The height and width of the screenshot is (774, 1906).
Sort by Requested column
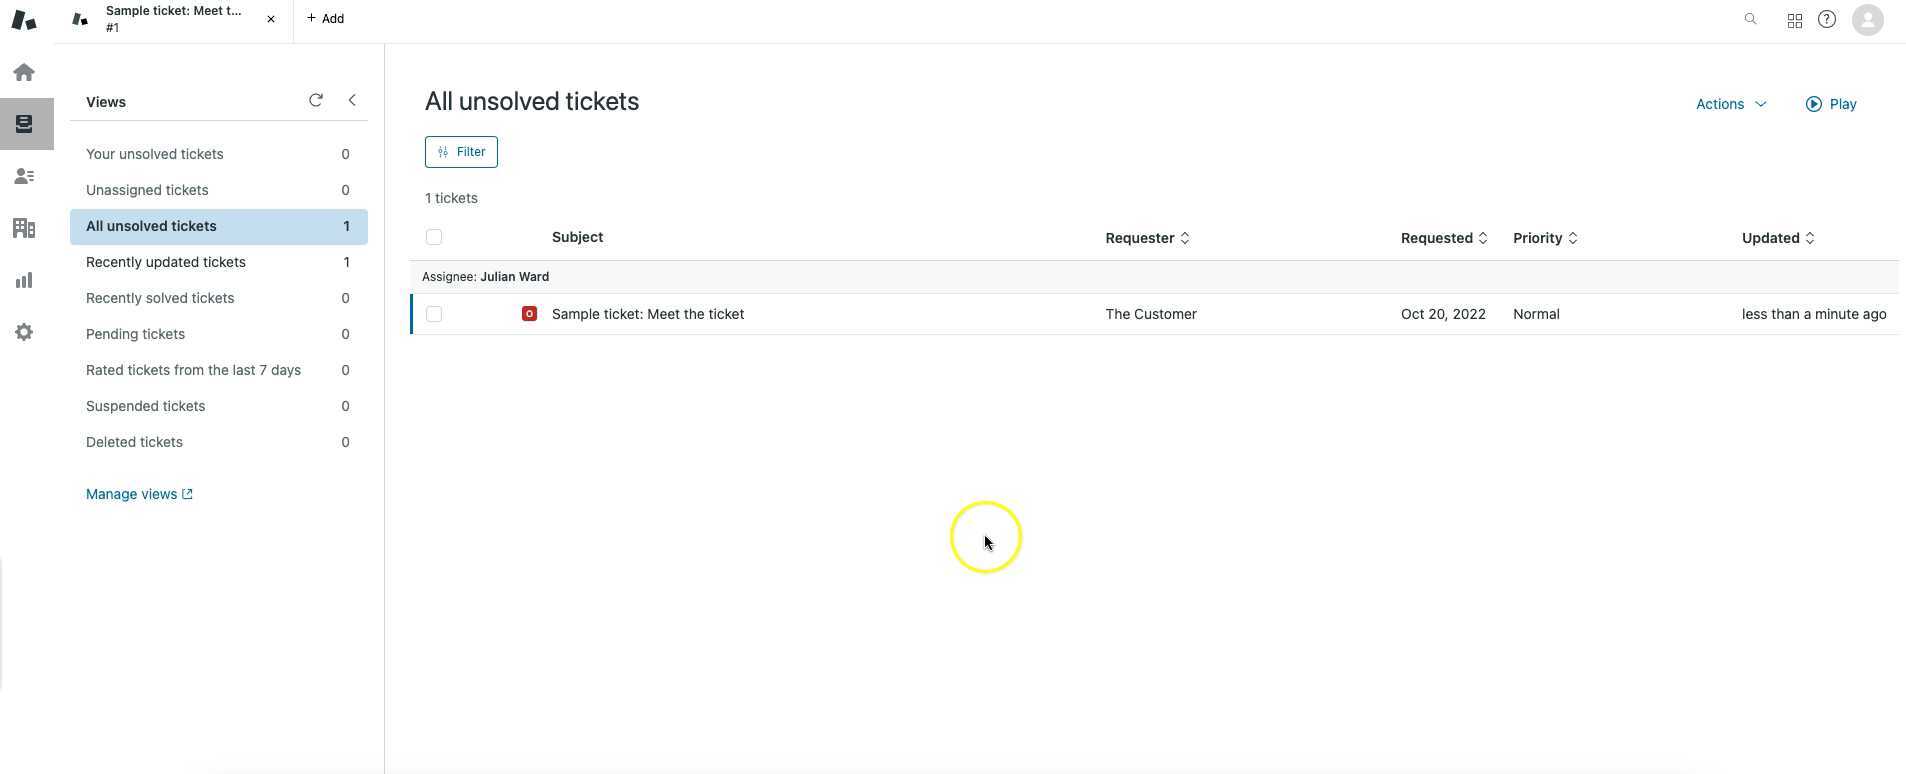click(1444, 238)
